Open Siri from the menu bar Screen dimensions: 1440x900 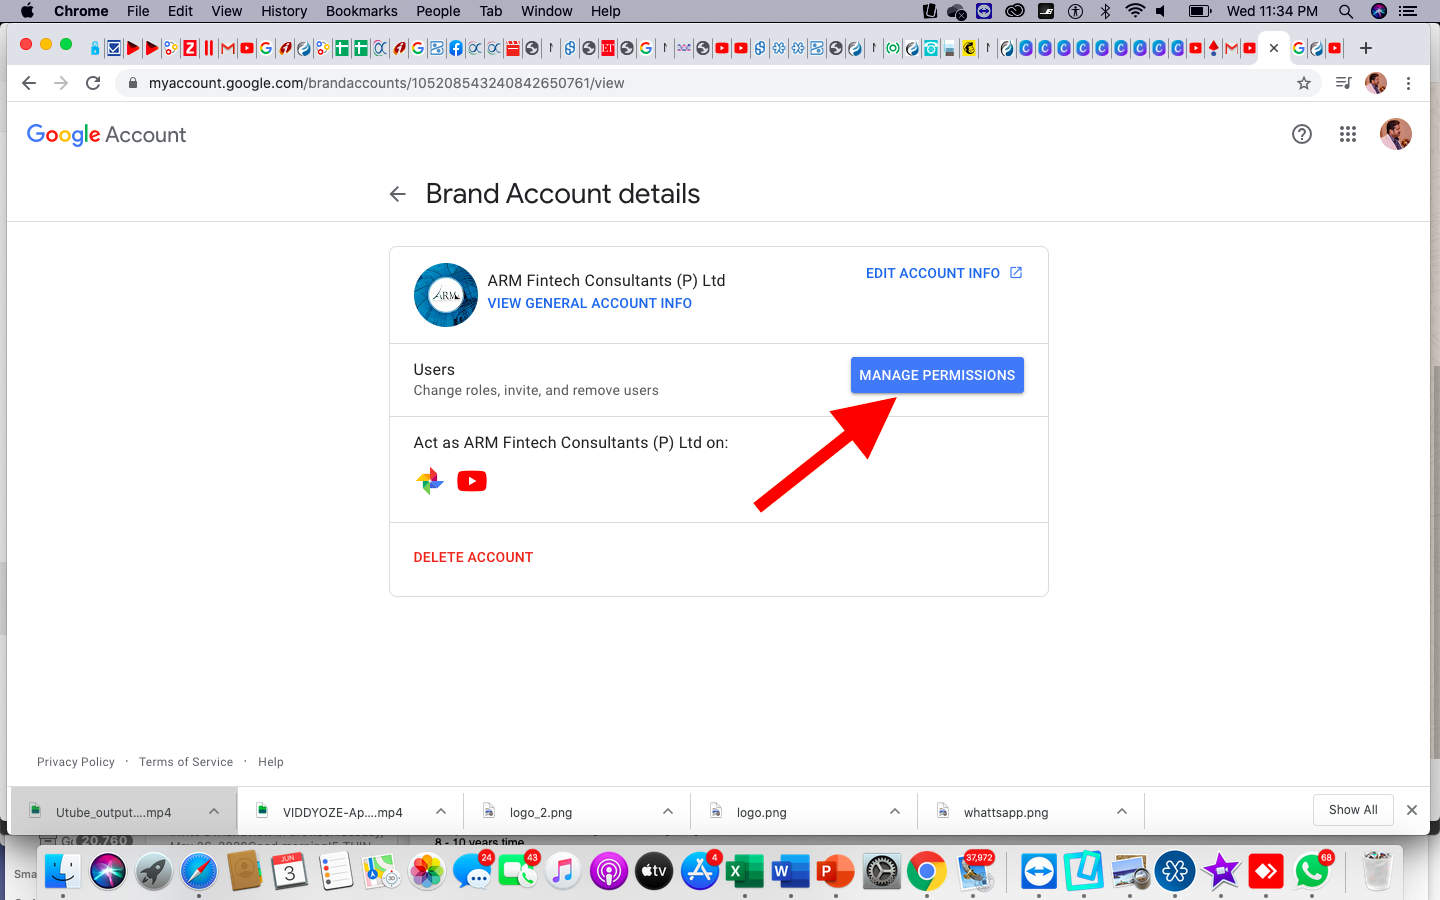(1379, 11)
